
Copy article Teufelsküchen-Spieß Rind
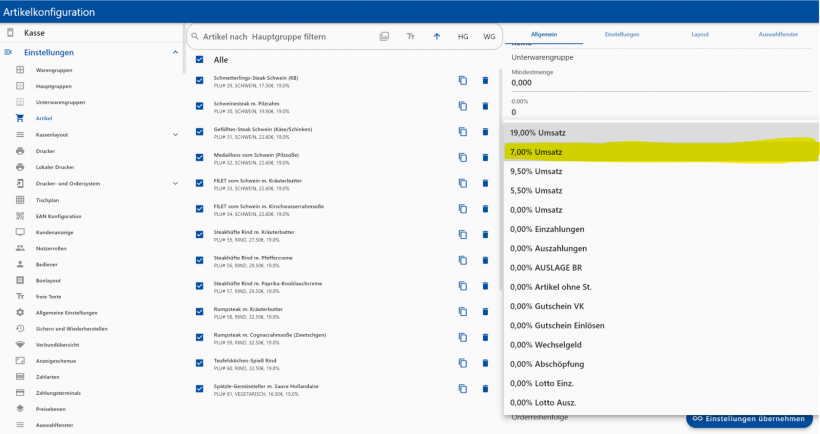463,363
